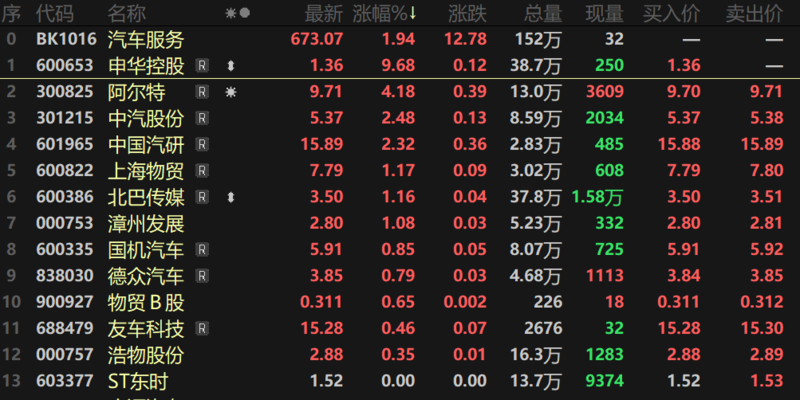Click stock code 300825
The image size is (800, 400).
click(x=65, y=92)
